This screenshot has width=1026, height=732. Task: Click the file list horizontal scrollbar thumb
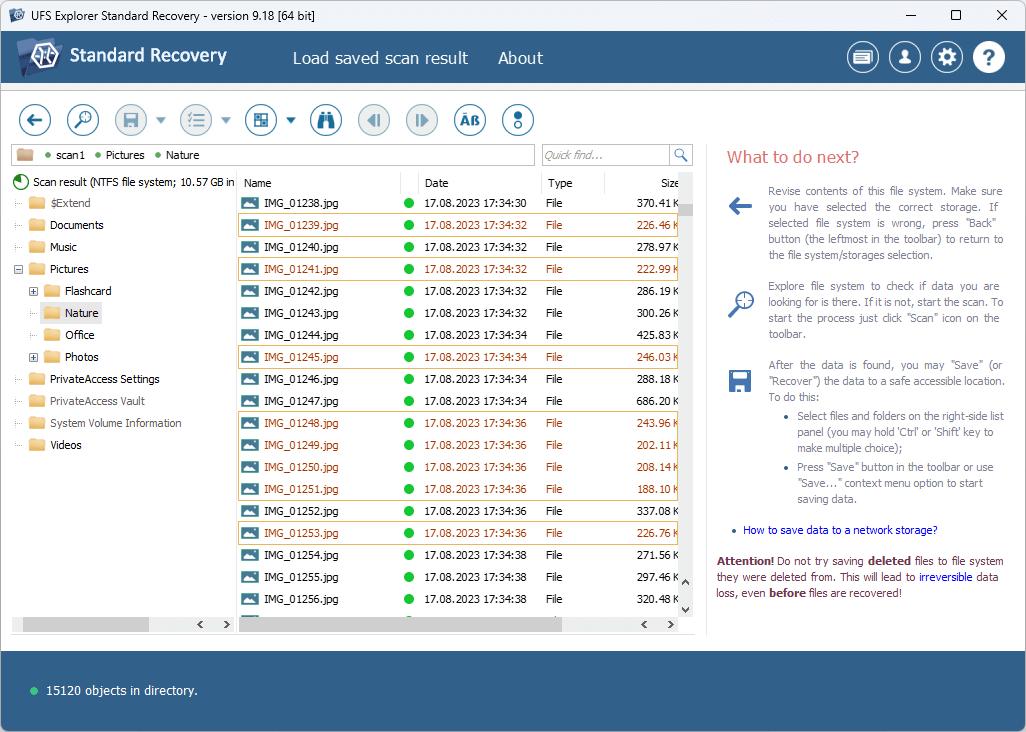[400, 625]
